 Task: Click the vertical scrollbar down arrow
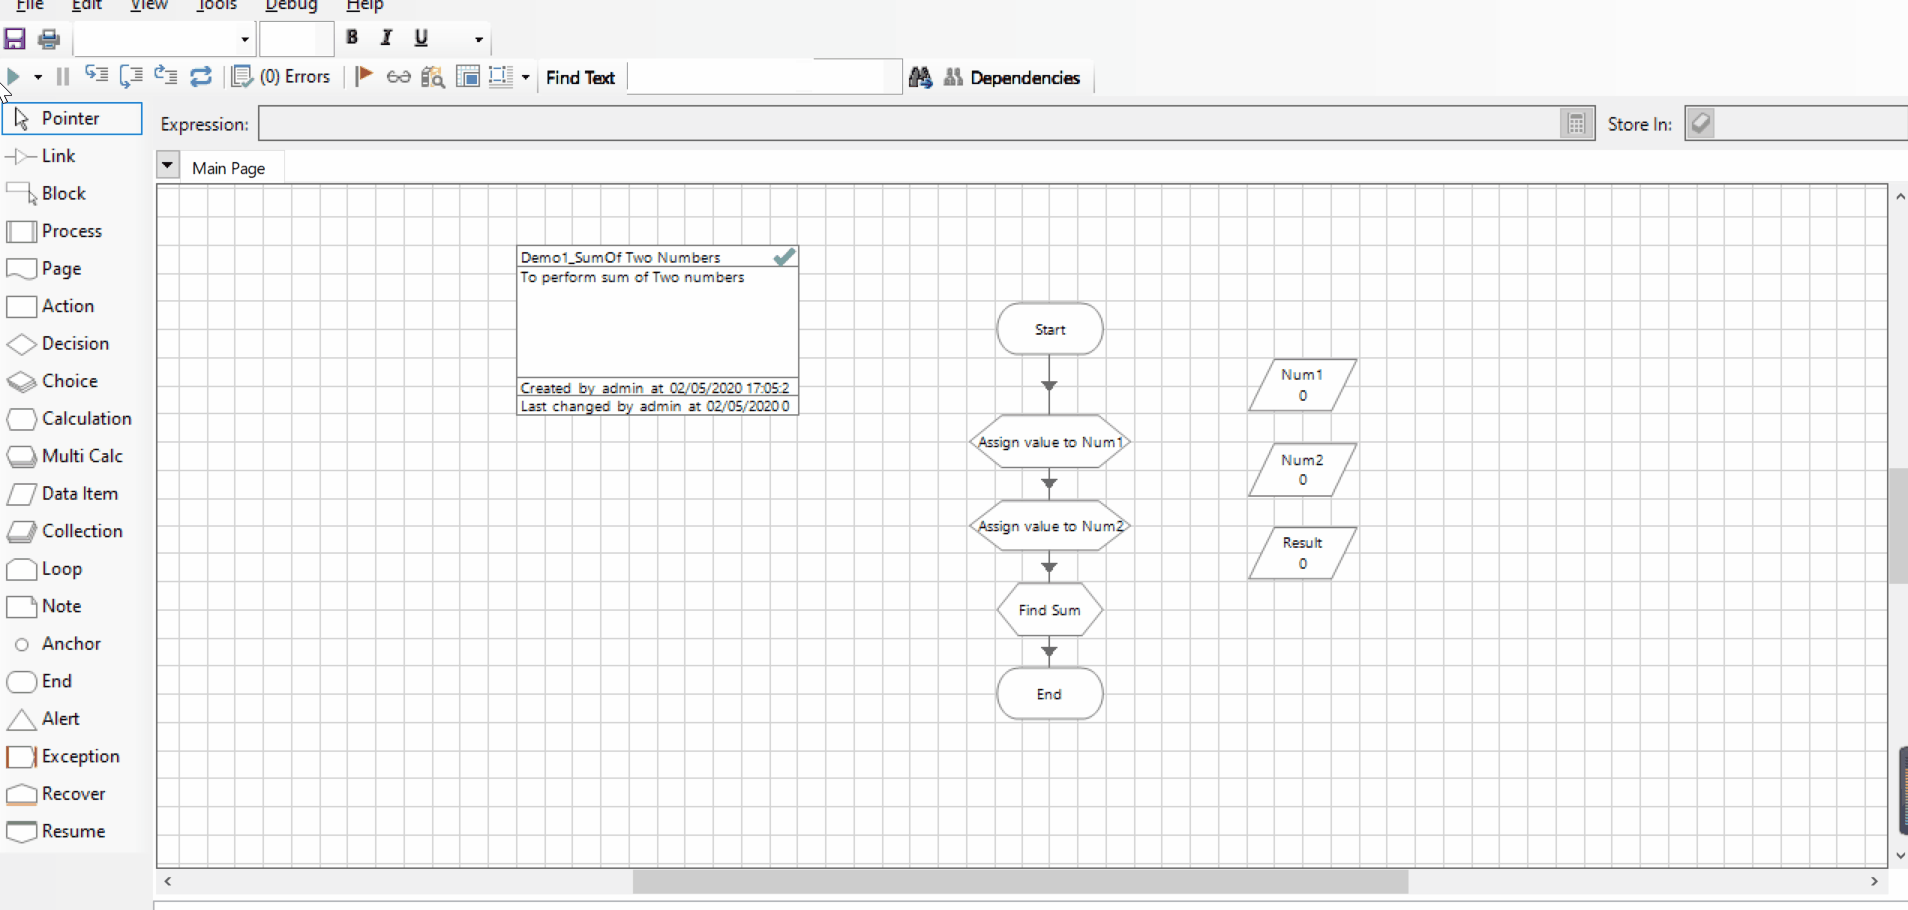tap(1899, 856)
